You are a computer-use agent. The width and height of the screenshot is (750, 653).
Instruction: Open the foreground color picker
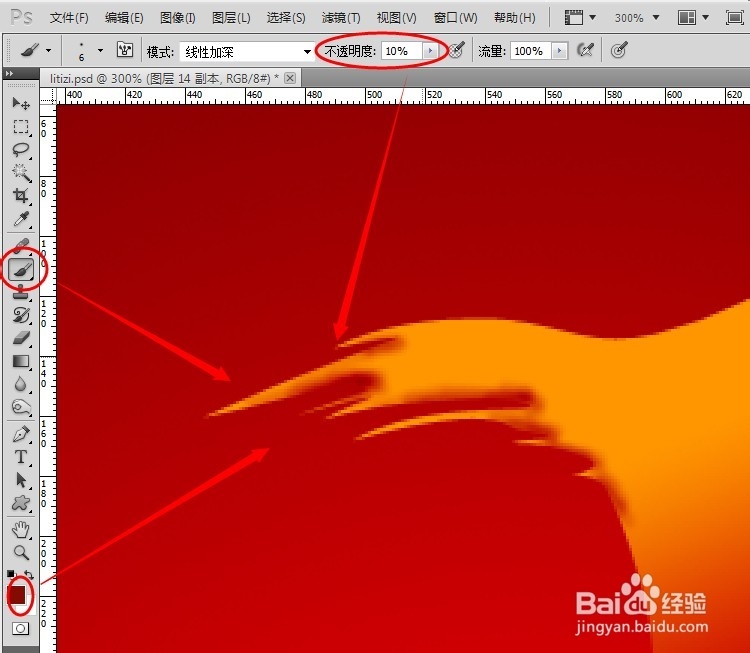tap(17, 594)
